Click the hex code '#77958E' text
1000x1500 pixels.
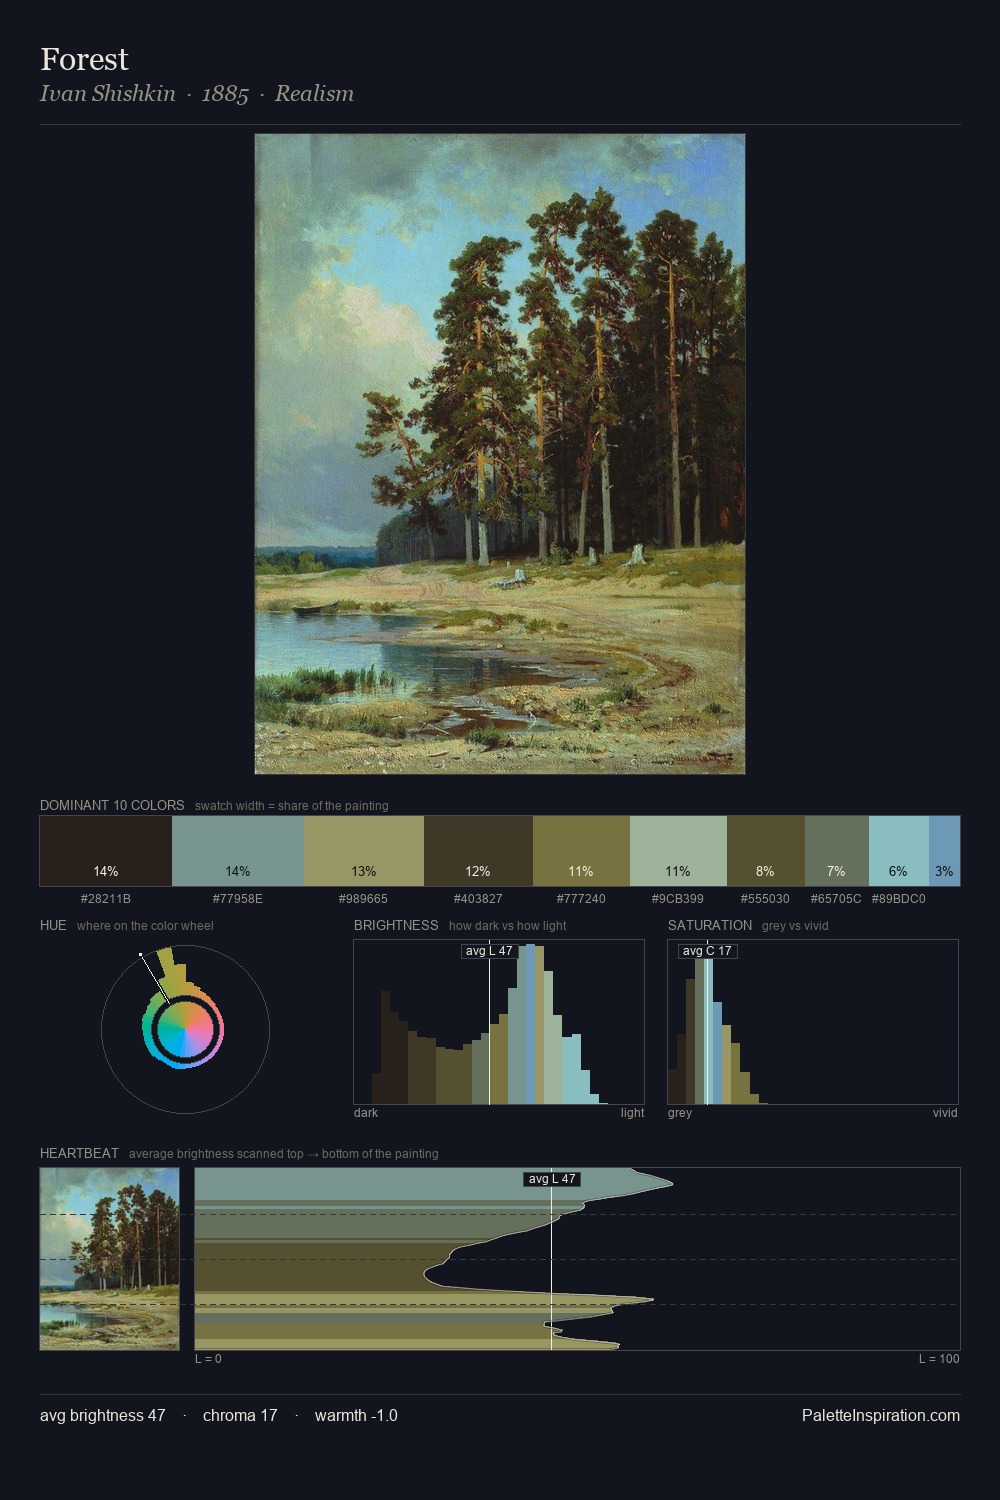click(x=238, y=899)
